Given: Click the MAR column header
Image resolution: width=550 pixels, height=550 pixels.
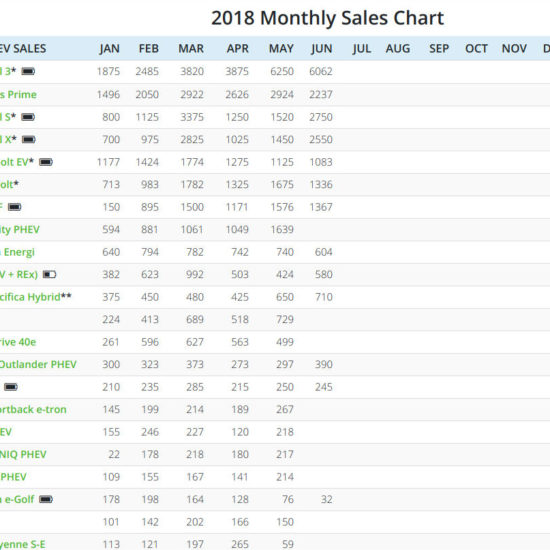Looking at the screenshot, I should click(191, 48).
